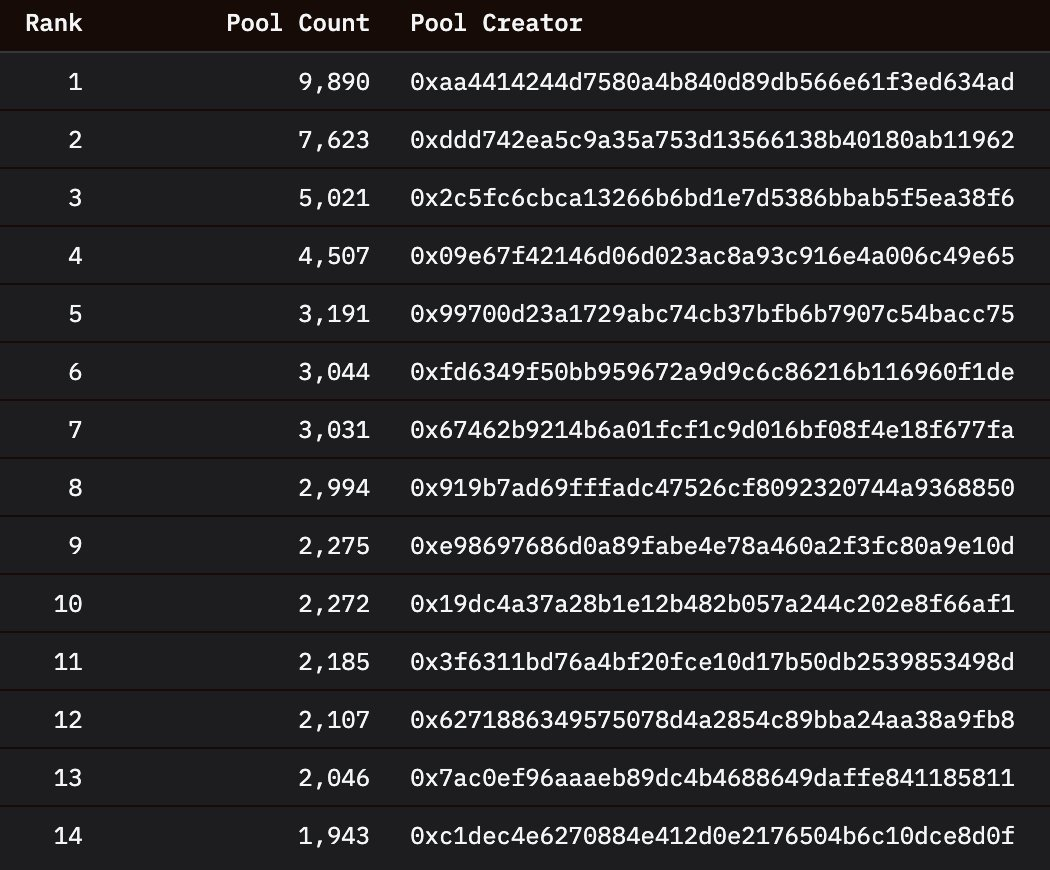
Task: Click rank cell 9
Action: [75, 546]
